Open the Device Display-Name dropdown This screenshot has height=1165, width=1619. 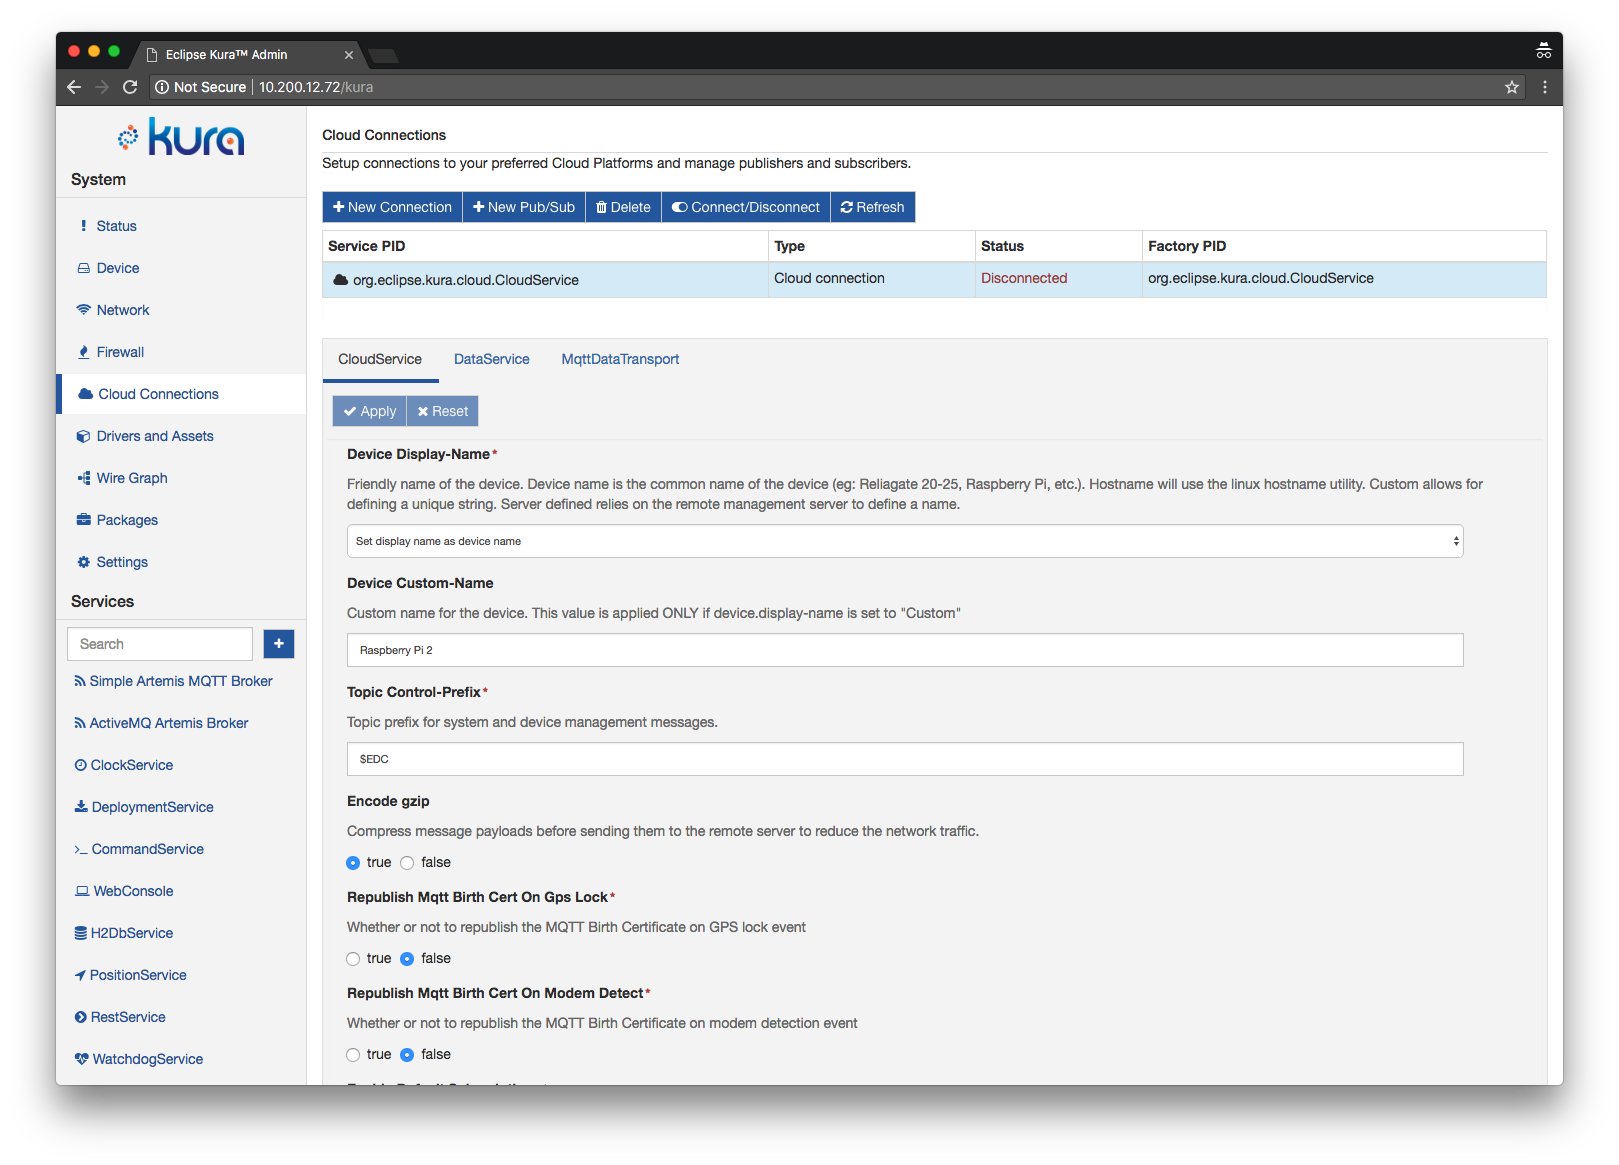[x=905, y=541]
